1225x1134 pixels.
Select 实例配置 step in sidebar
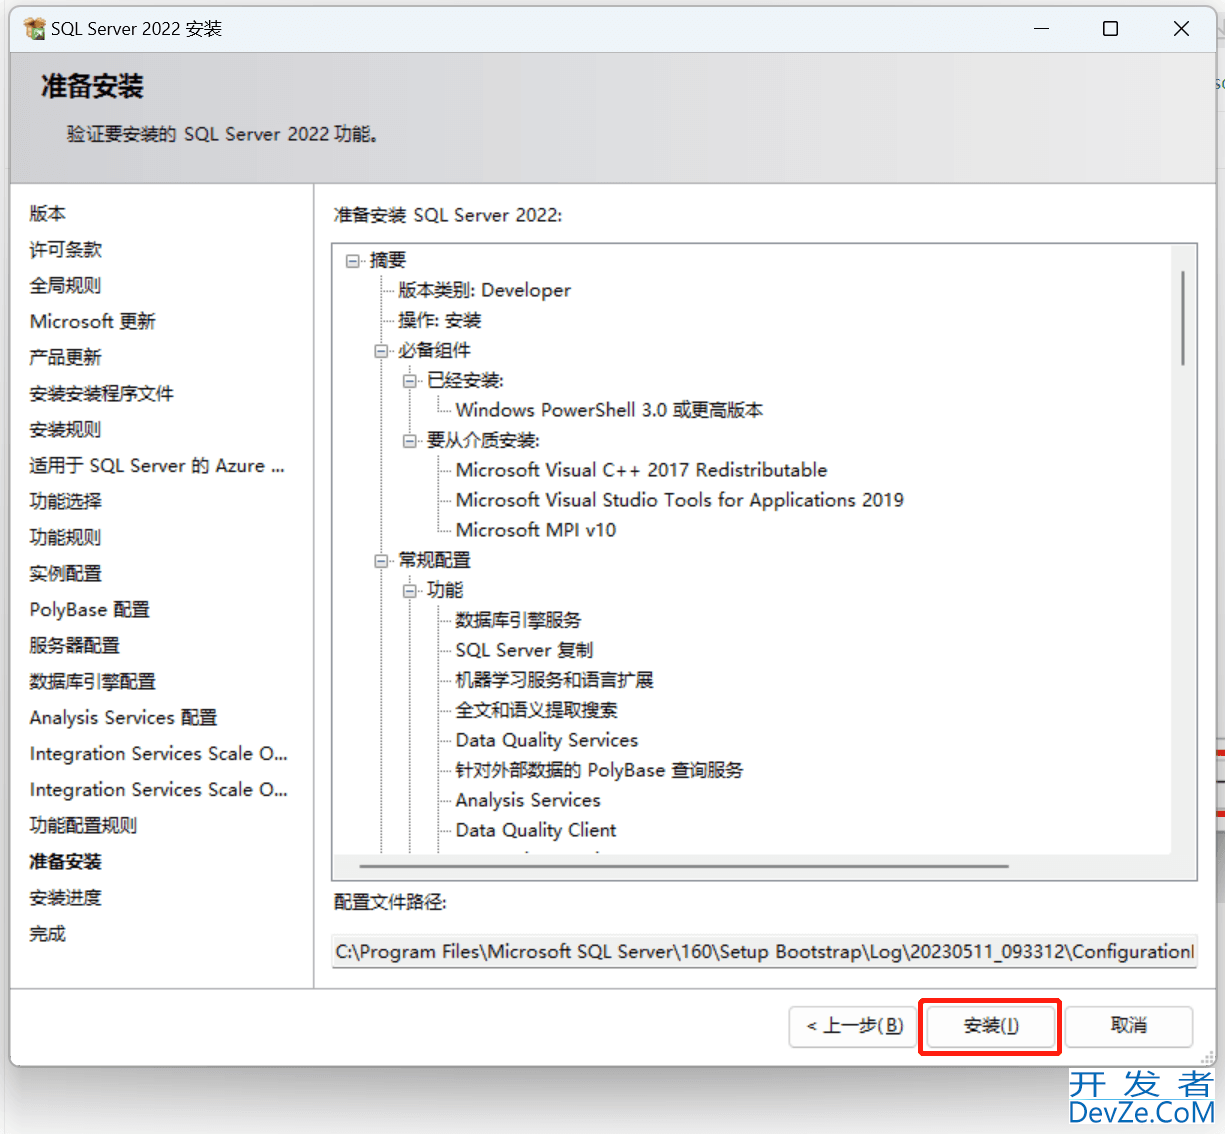66,573
